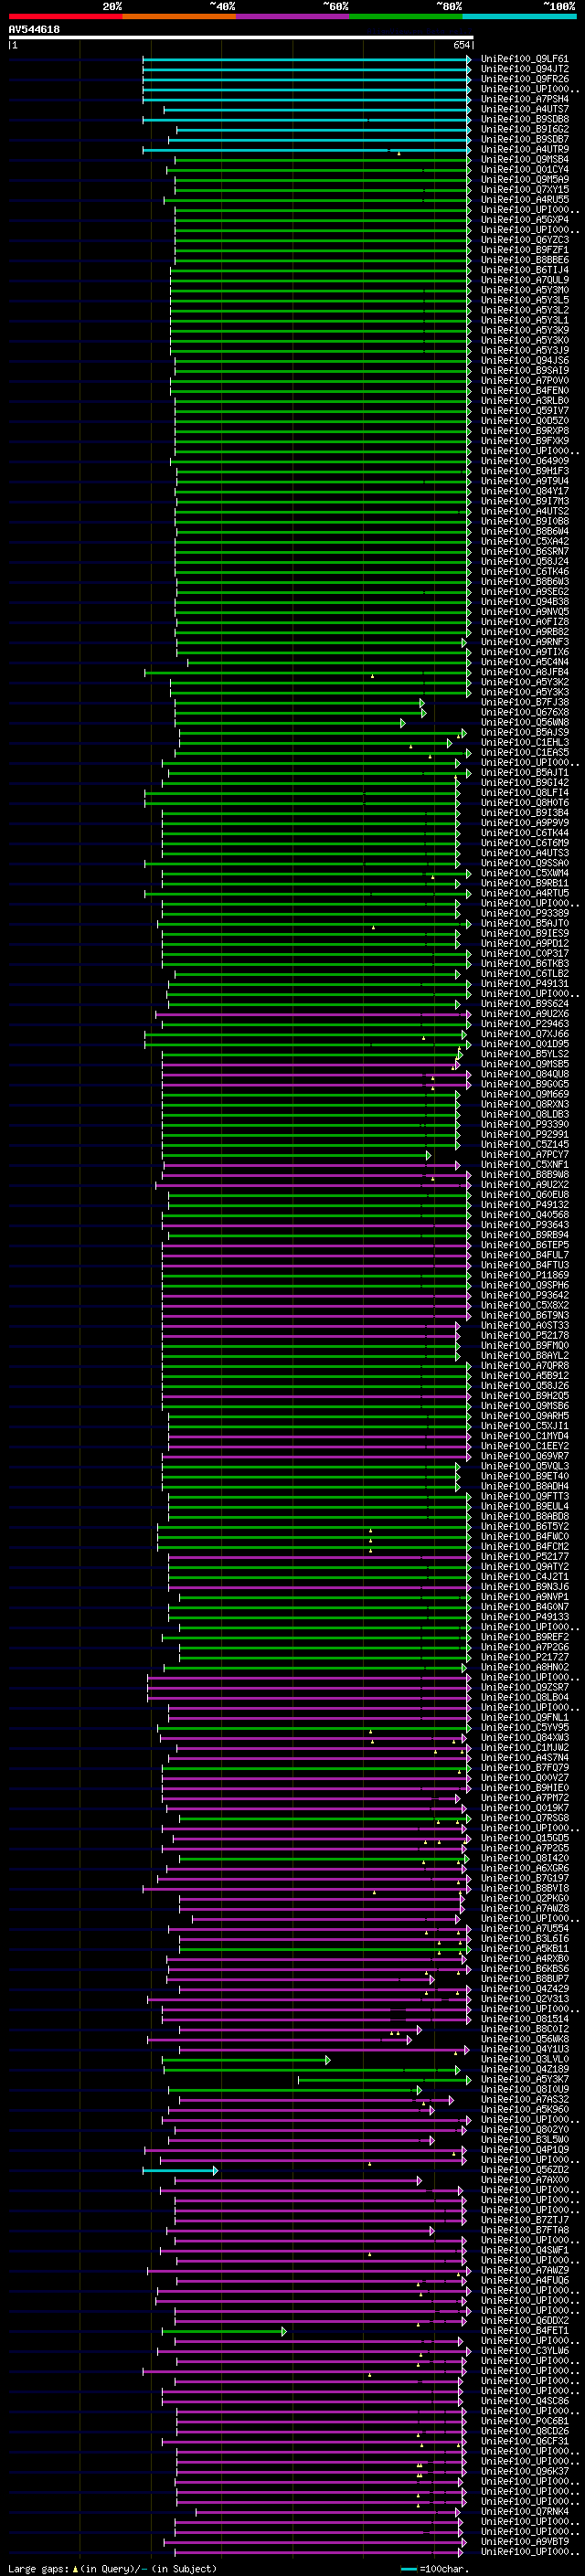Select label UniRef100_C1EAS5
The width and height of the screenshot is (585, 2576).
coord(525,753)
